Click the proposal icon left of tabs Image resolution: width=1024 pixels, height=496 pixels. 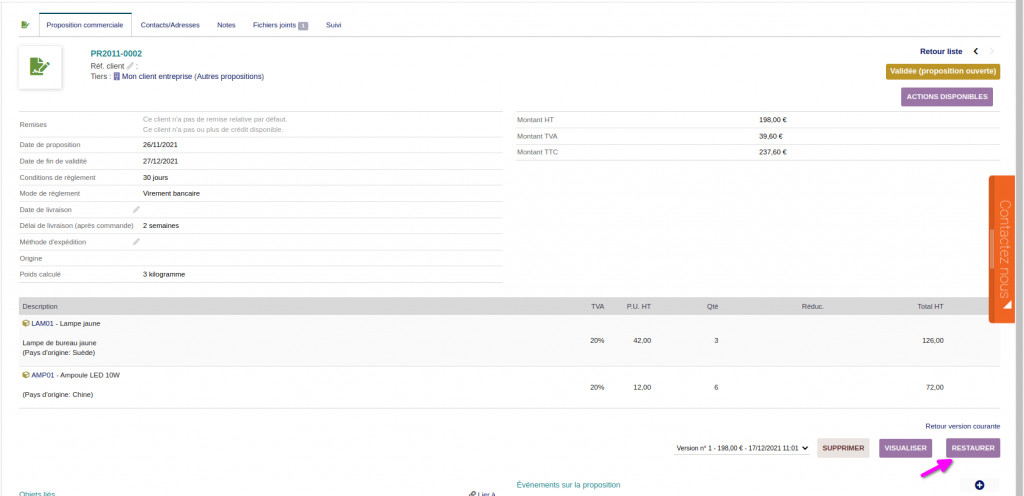point(25,25)
